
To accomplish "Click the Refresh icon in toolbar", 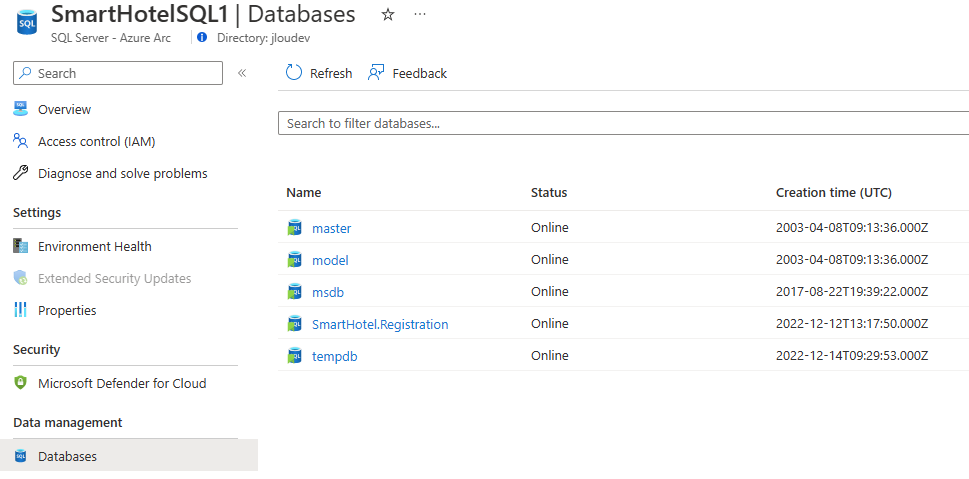I will coord(294,73).
